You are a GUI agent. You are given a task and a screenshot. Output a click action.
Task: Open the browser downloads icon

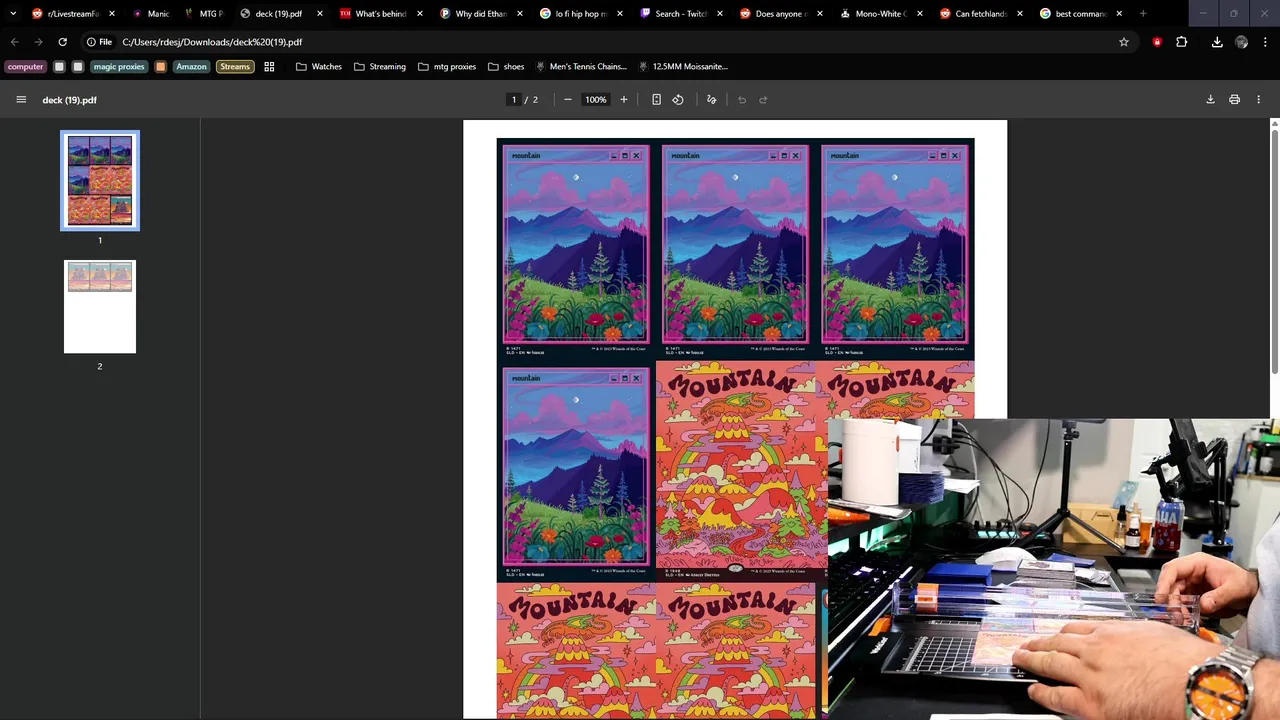pos(1217,42)
